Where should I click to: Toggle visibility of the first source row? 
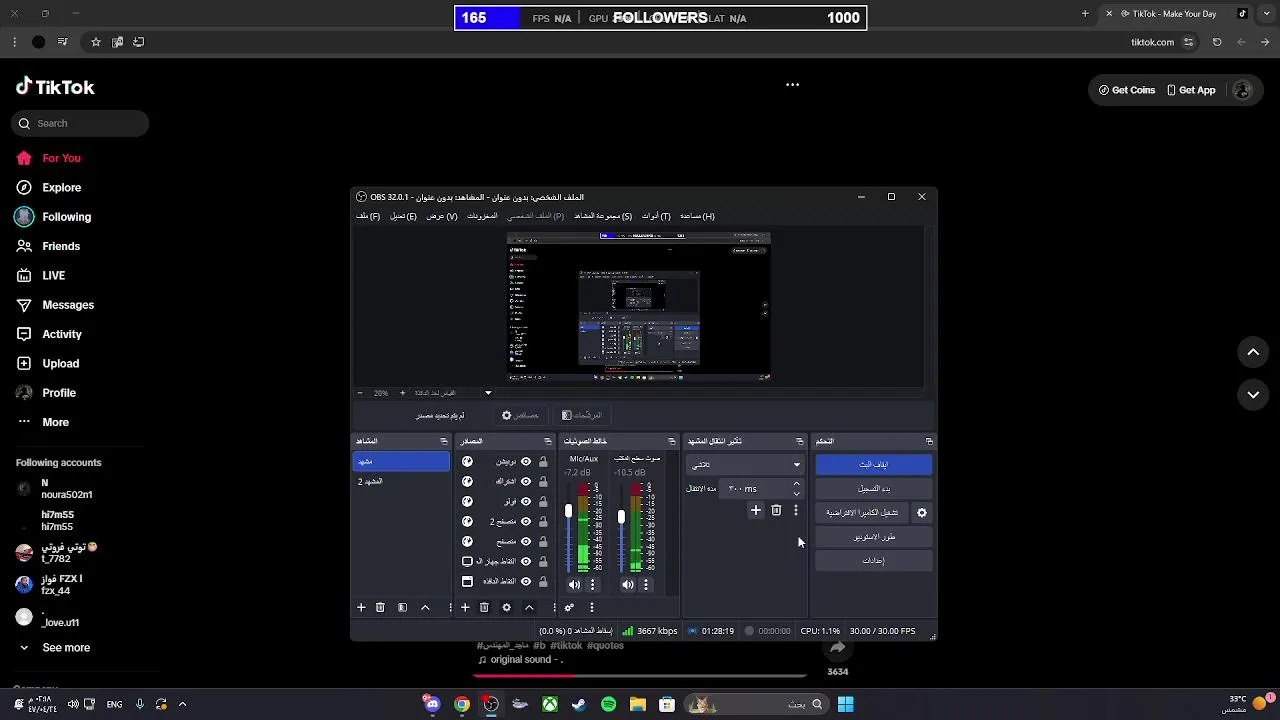pos(526,461)
